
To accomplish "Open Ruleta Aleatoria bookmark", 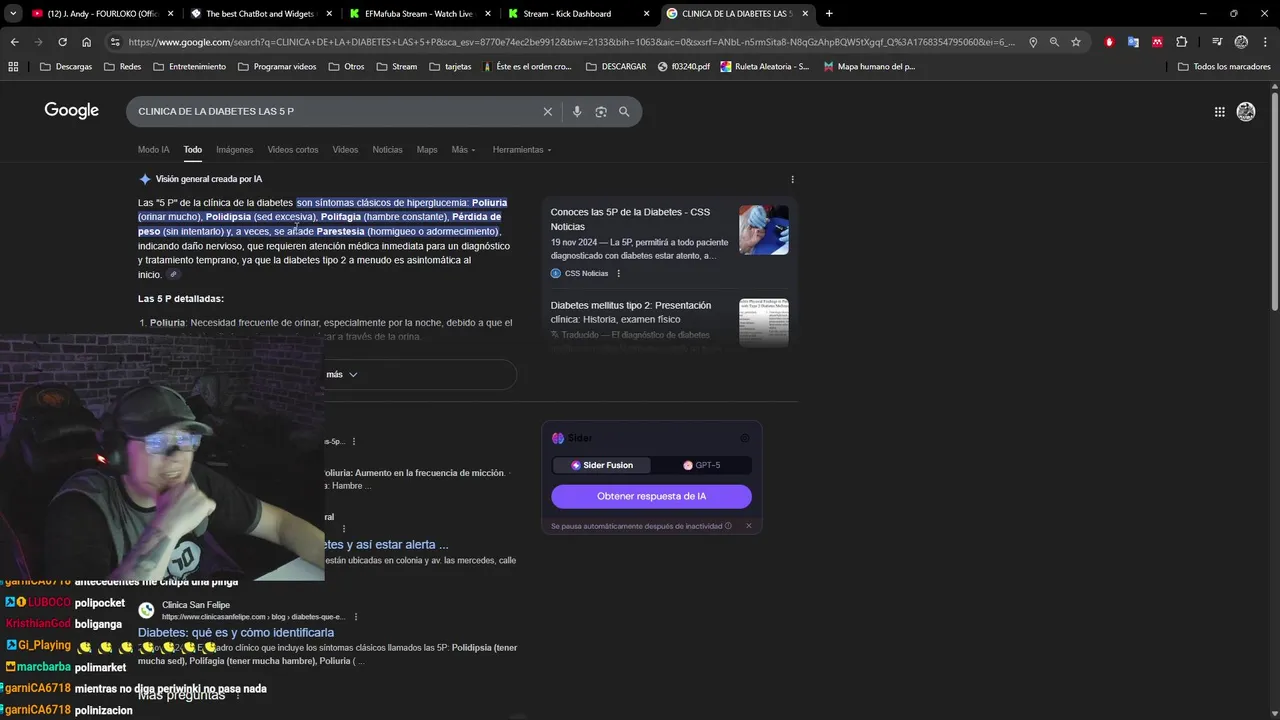I will pos(765,66).
